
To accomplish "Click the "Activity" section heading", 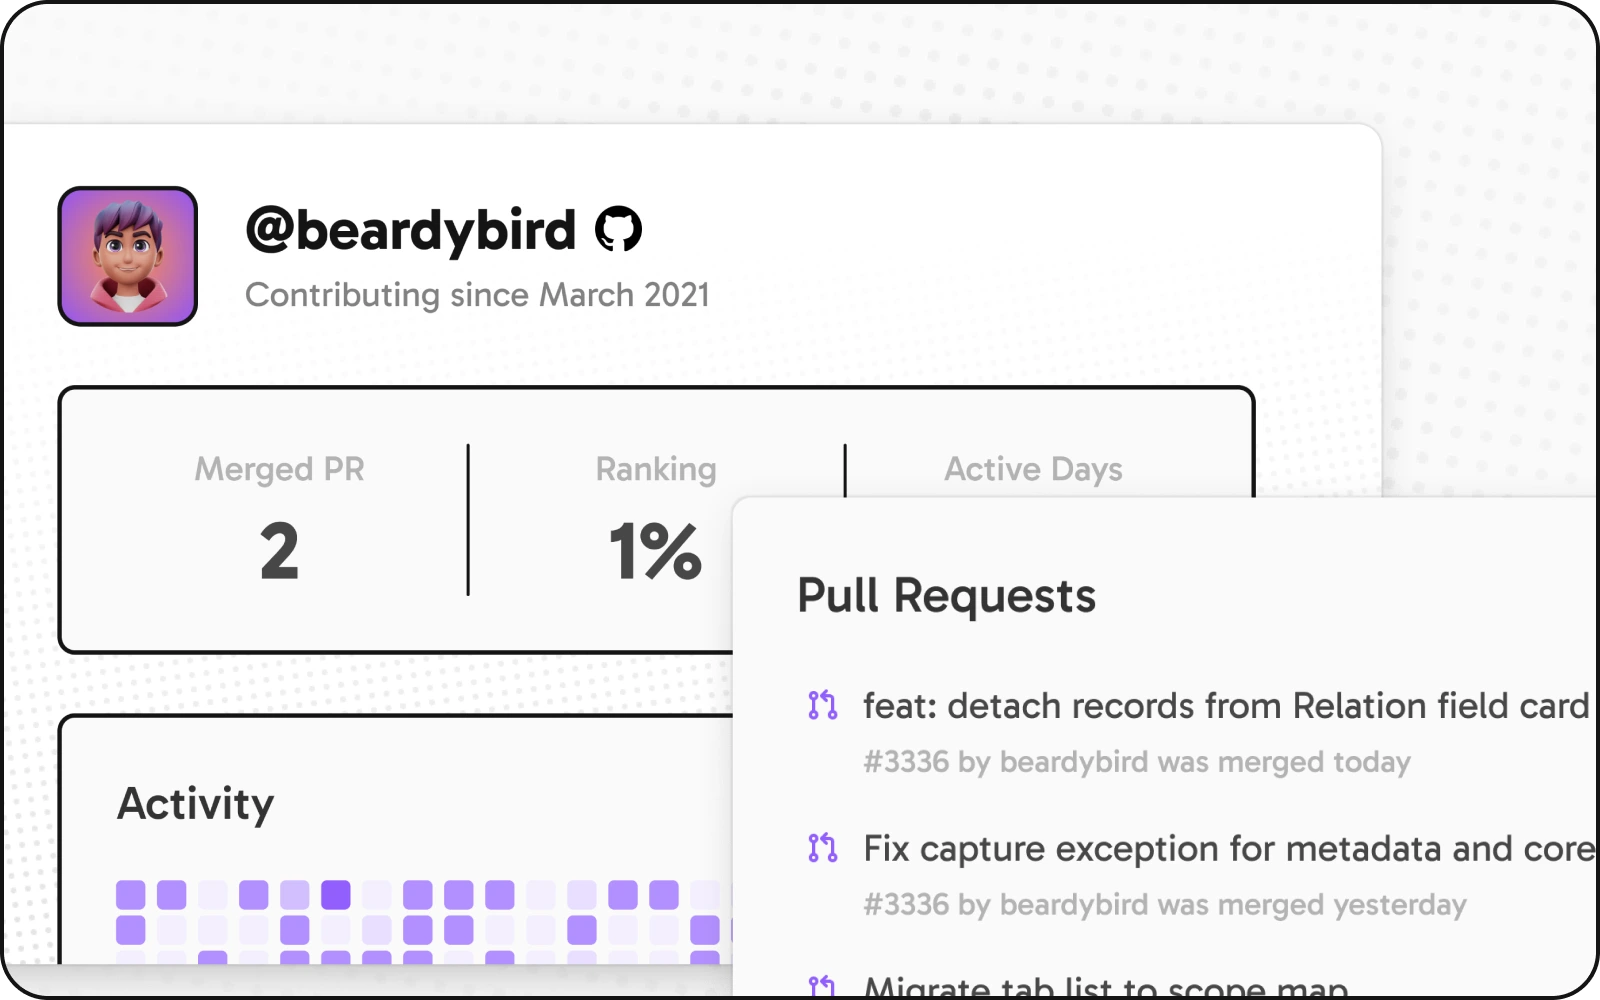I will 196,804.
